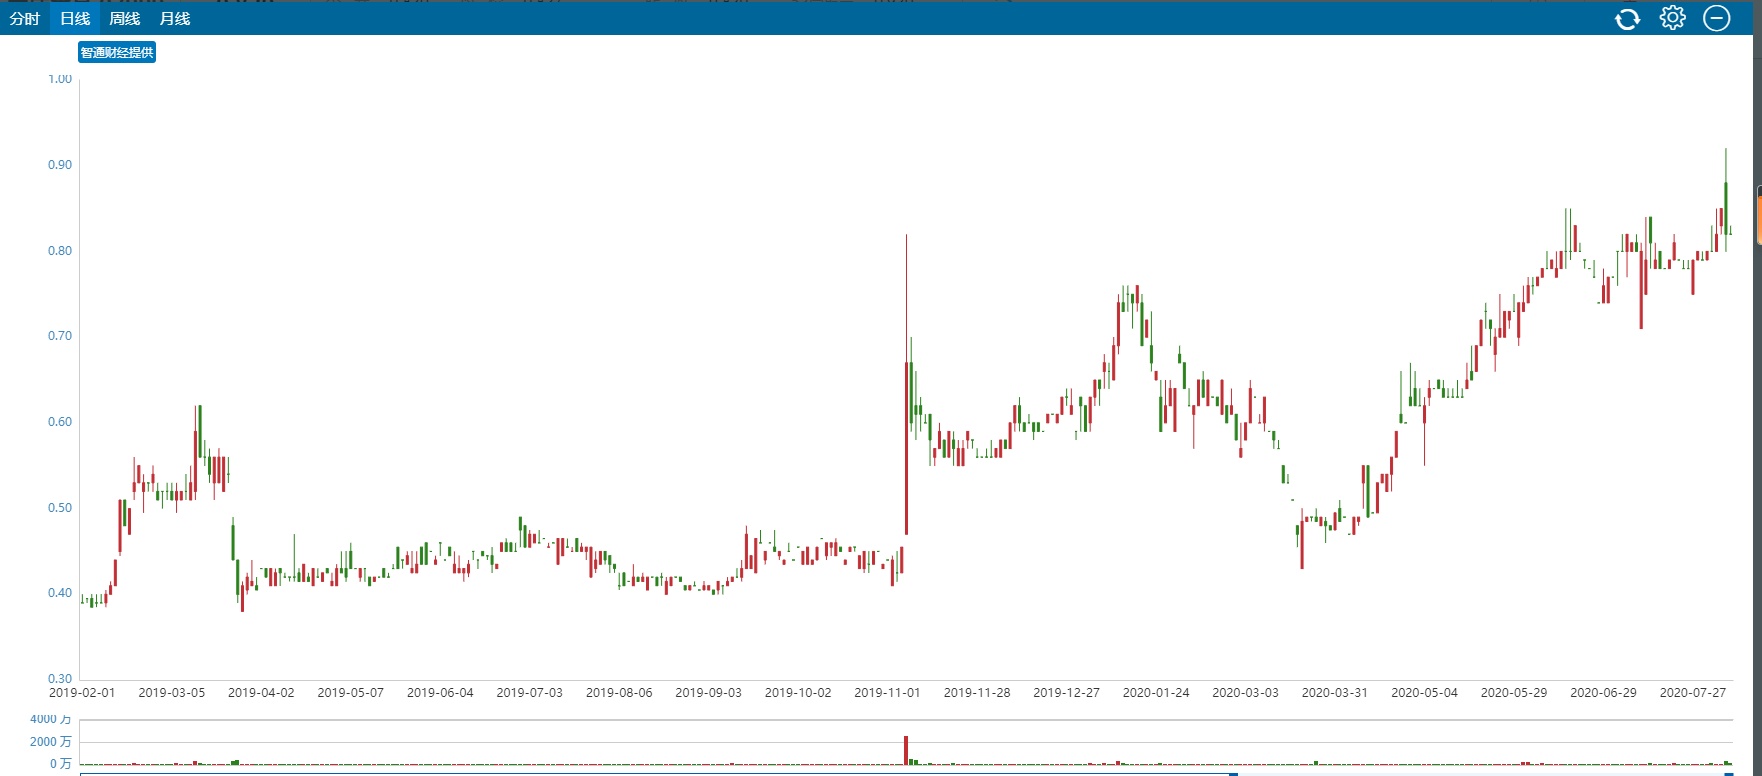
Task: Click the 2020-05-29 date label
Action: click(1514, 693)
